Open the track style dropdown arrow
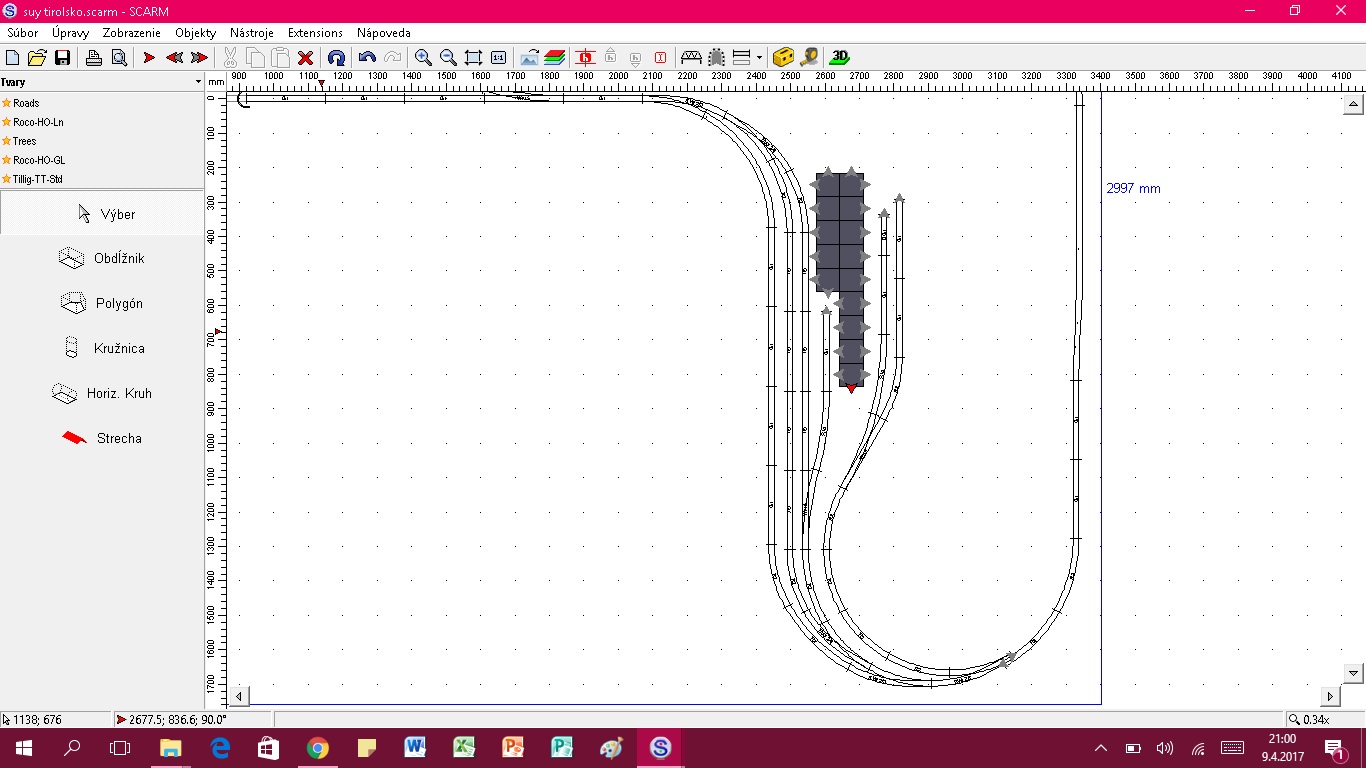The height and width of the screenshot is (768, 1366). click(759, 58)
